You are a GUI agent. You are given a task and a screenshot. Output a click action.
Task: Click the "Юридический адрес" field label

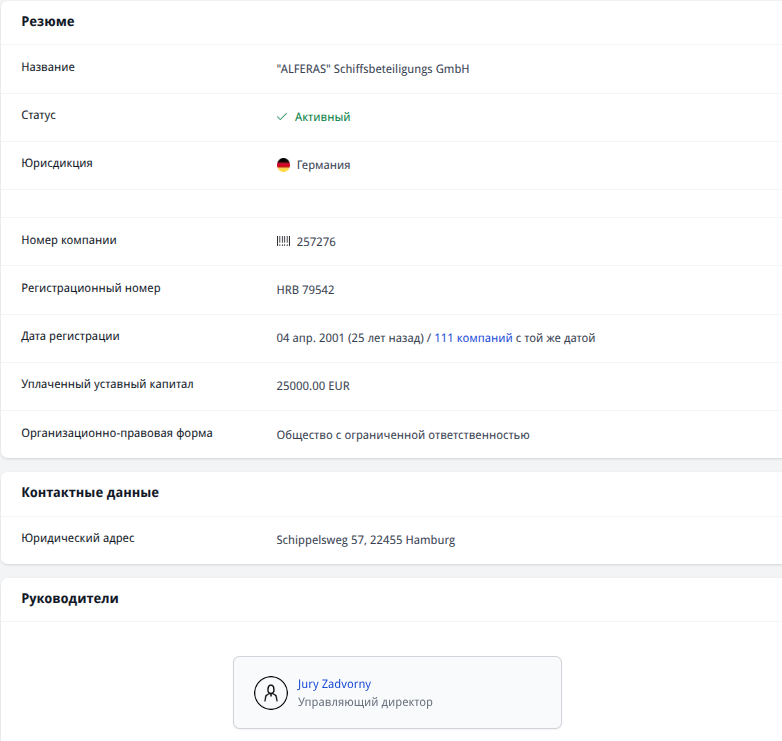pos(78,538)
